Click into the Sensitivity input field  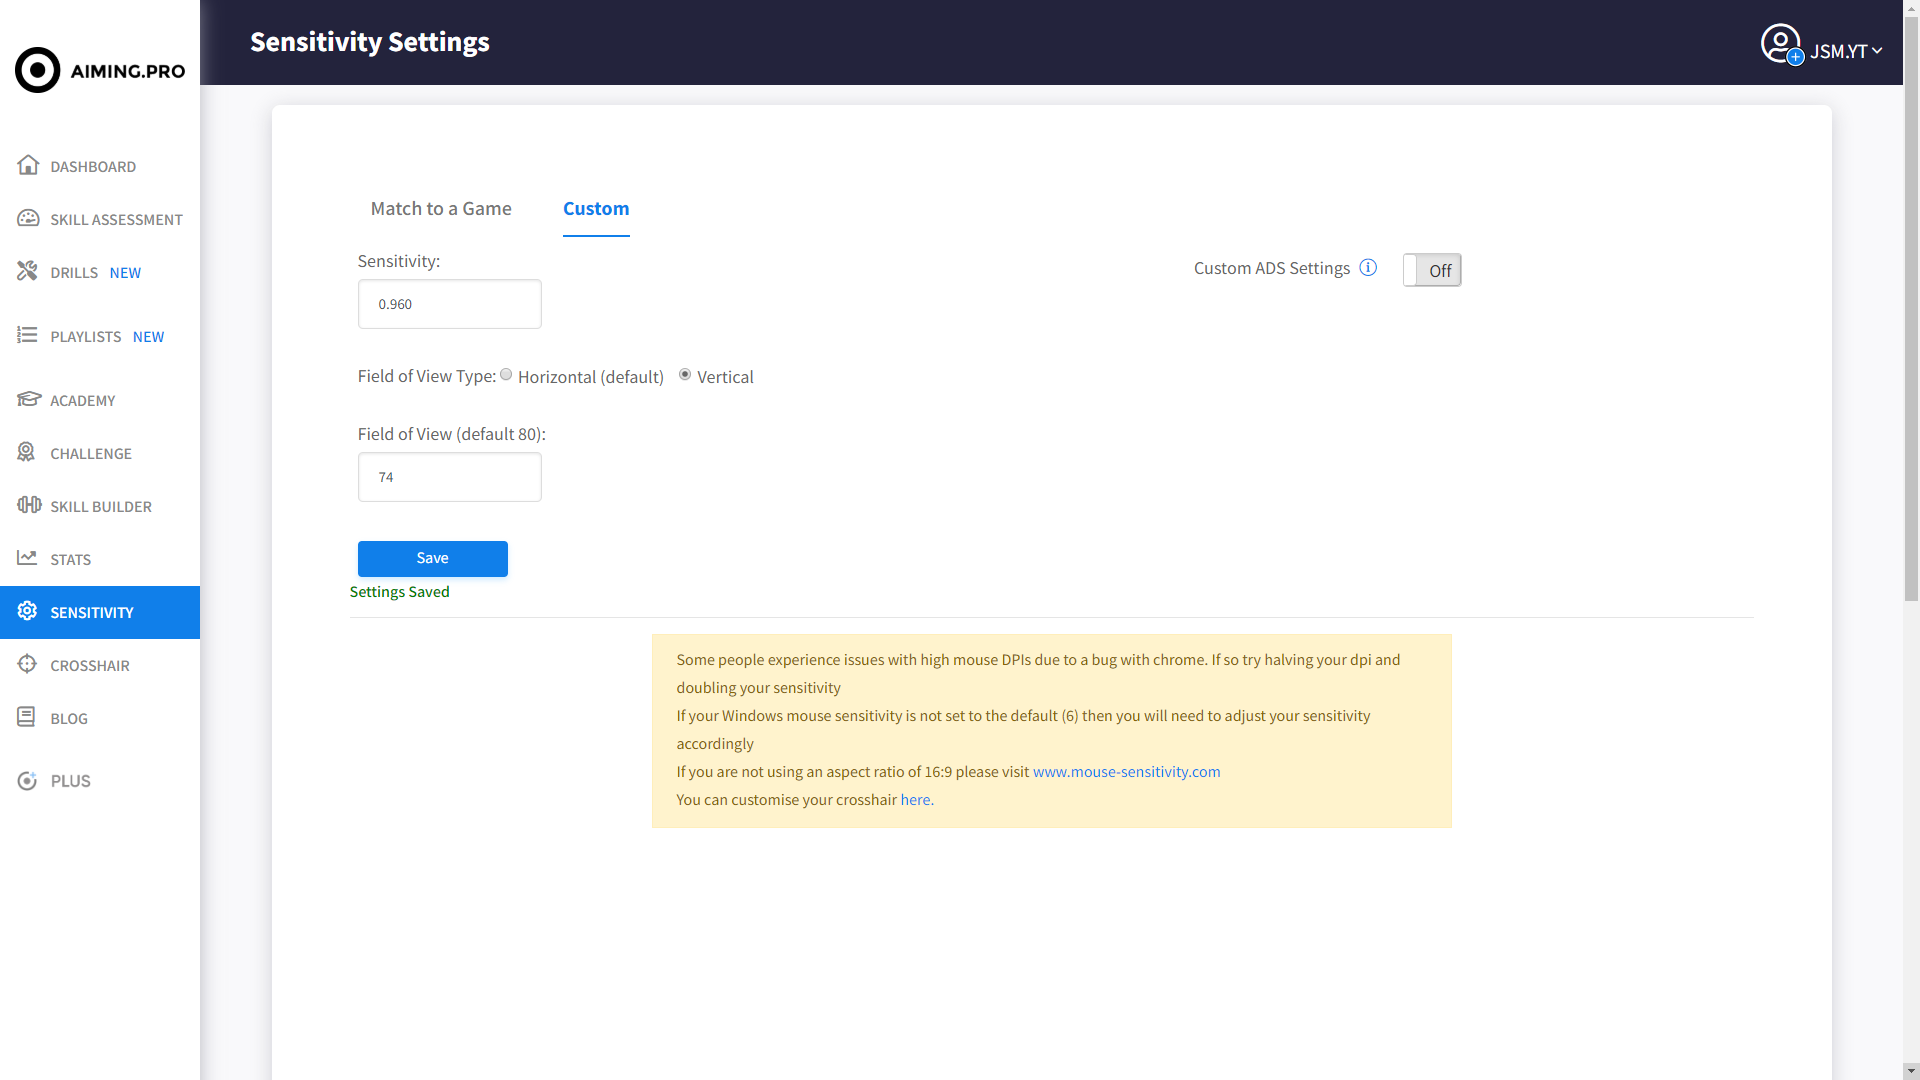[450, 304]
